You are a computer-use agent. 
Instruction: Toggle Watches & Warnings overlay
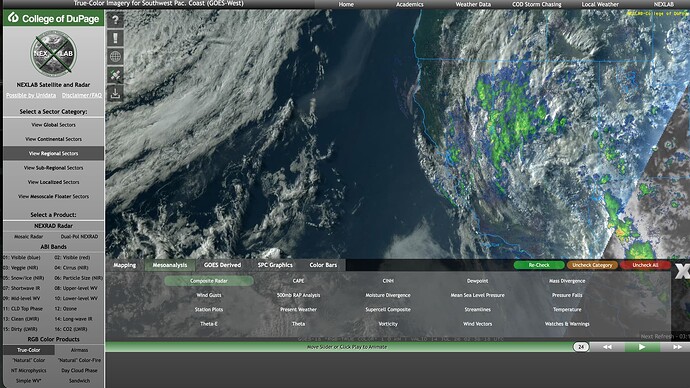coord(567,324)
